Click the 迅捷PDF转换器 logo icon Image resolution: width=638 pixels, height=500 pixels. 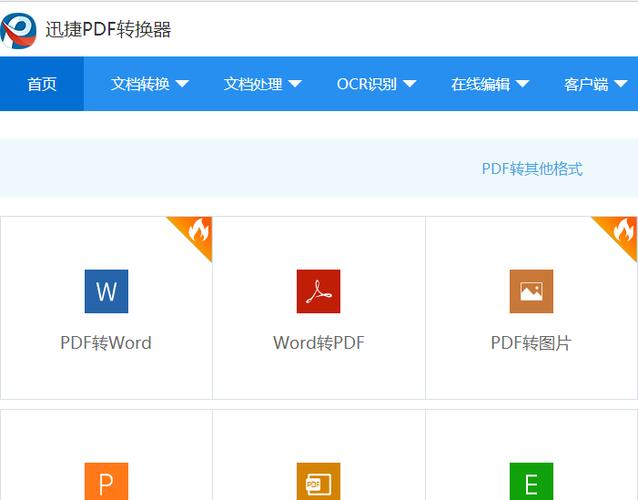18,31
